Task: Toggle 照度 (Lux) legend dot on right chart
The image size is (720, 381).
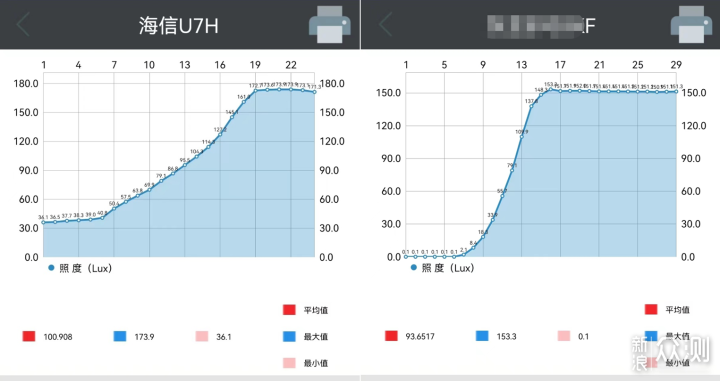Action: pyautogui.click(x=414, y=268)
